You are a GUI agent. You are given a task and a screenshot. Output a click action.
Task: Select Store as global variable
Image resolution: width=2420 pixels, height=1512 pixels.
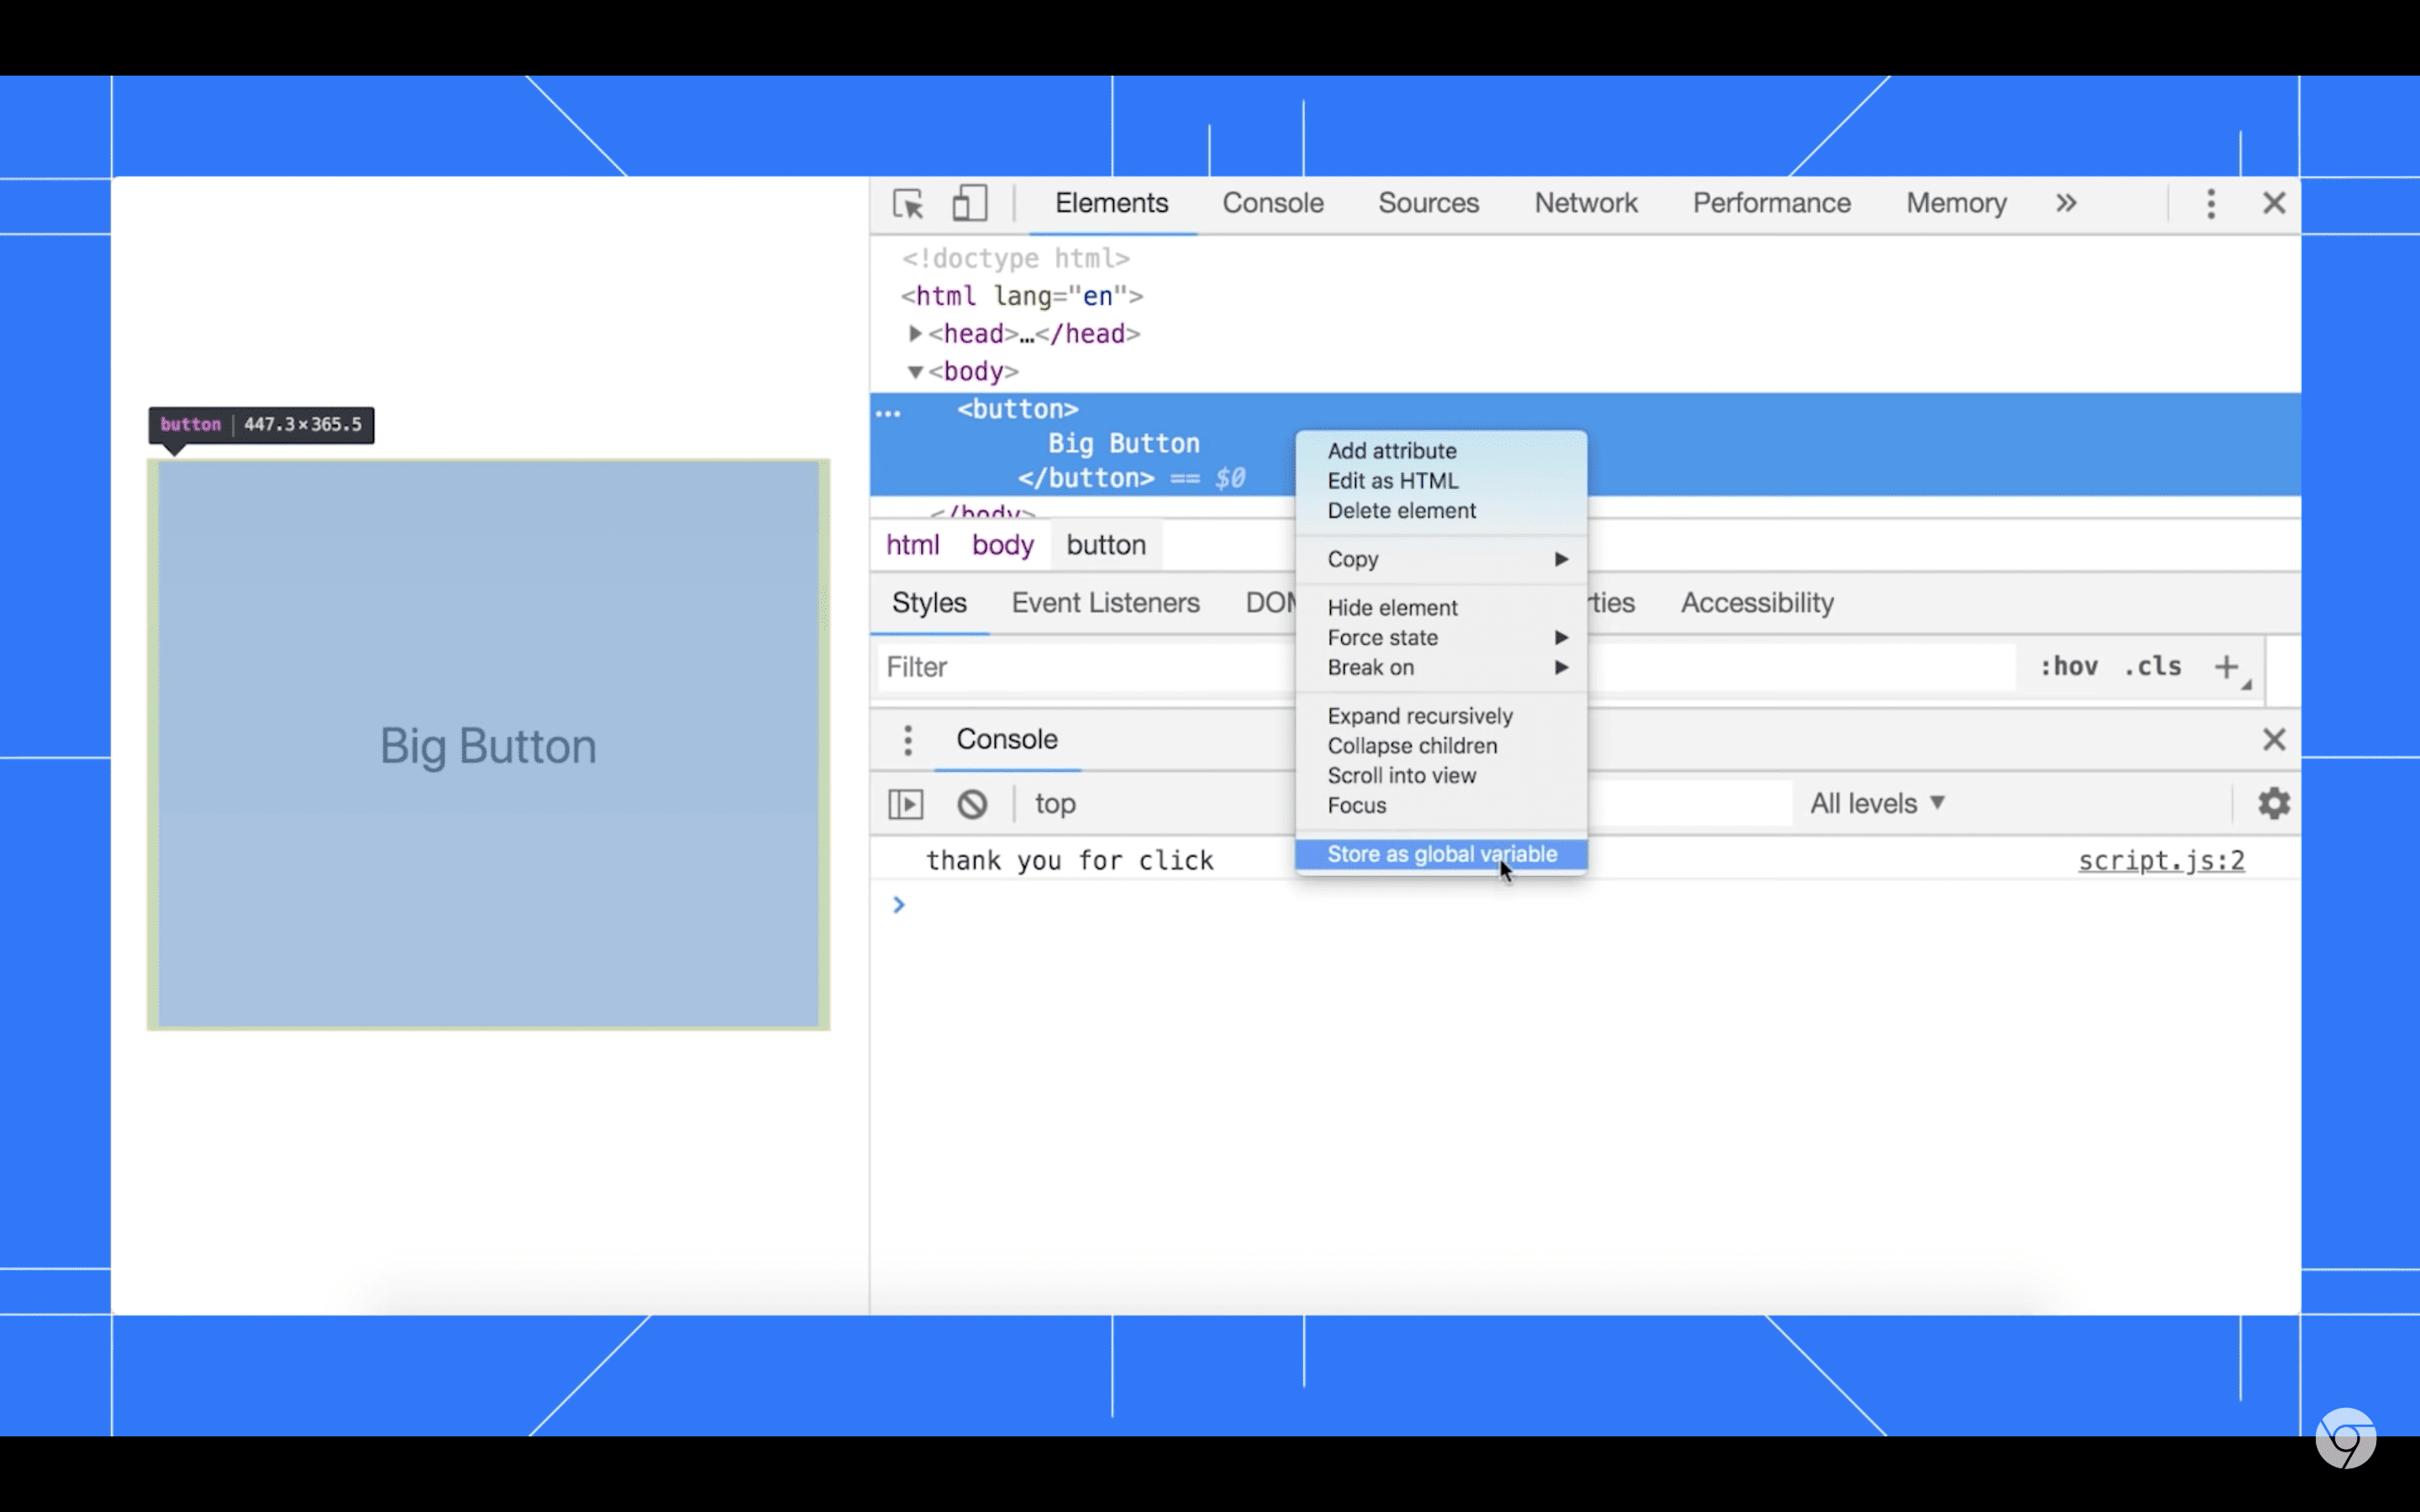coord(1443,853)
